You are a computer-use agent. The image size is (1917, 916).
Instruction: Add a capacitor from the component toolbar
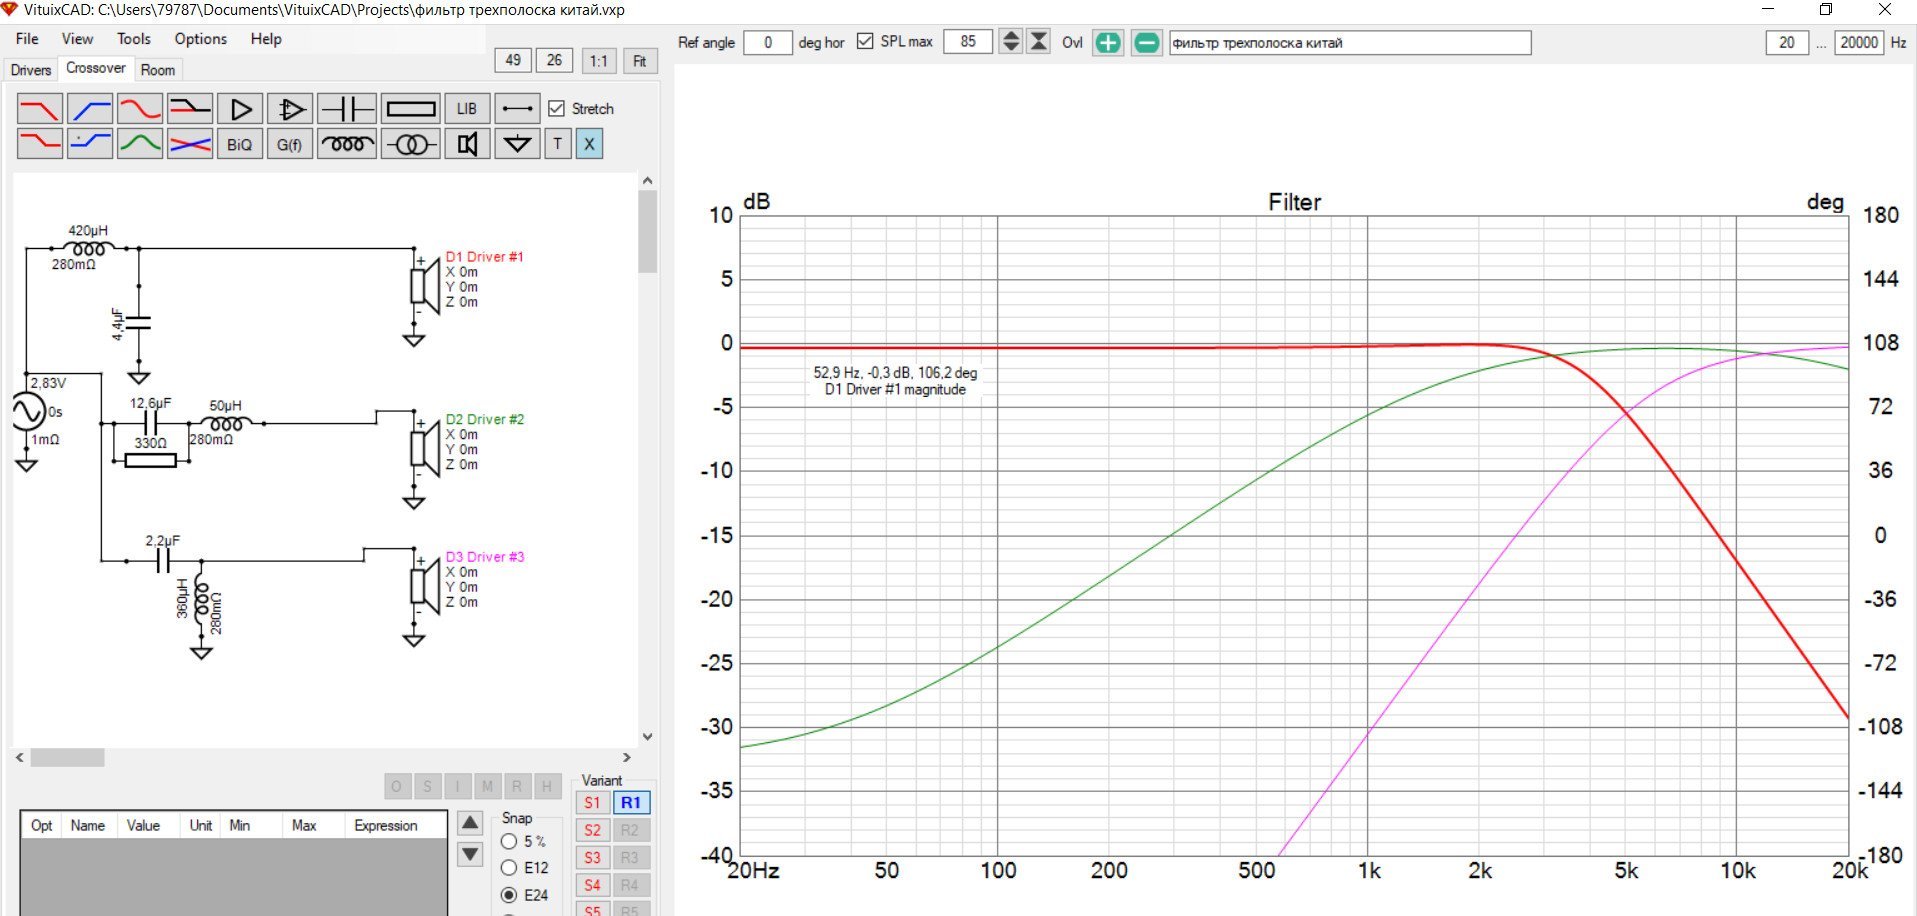[x=347, y=109]
